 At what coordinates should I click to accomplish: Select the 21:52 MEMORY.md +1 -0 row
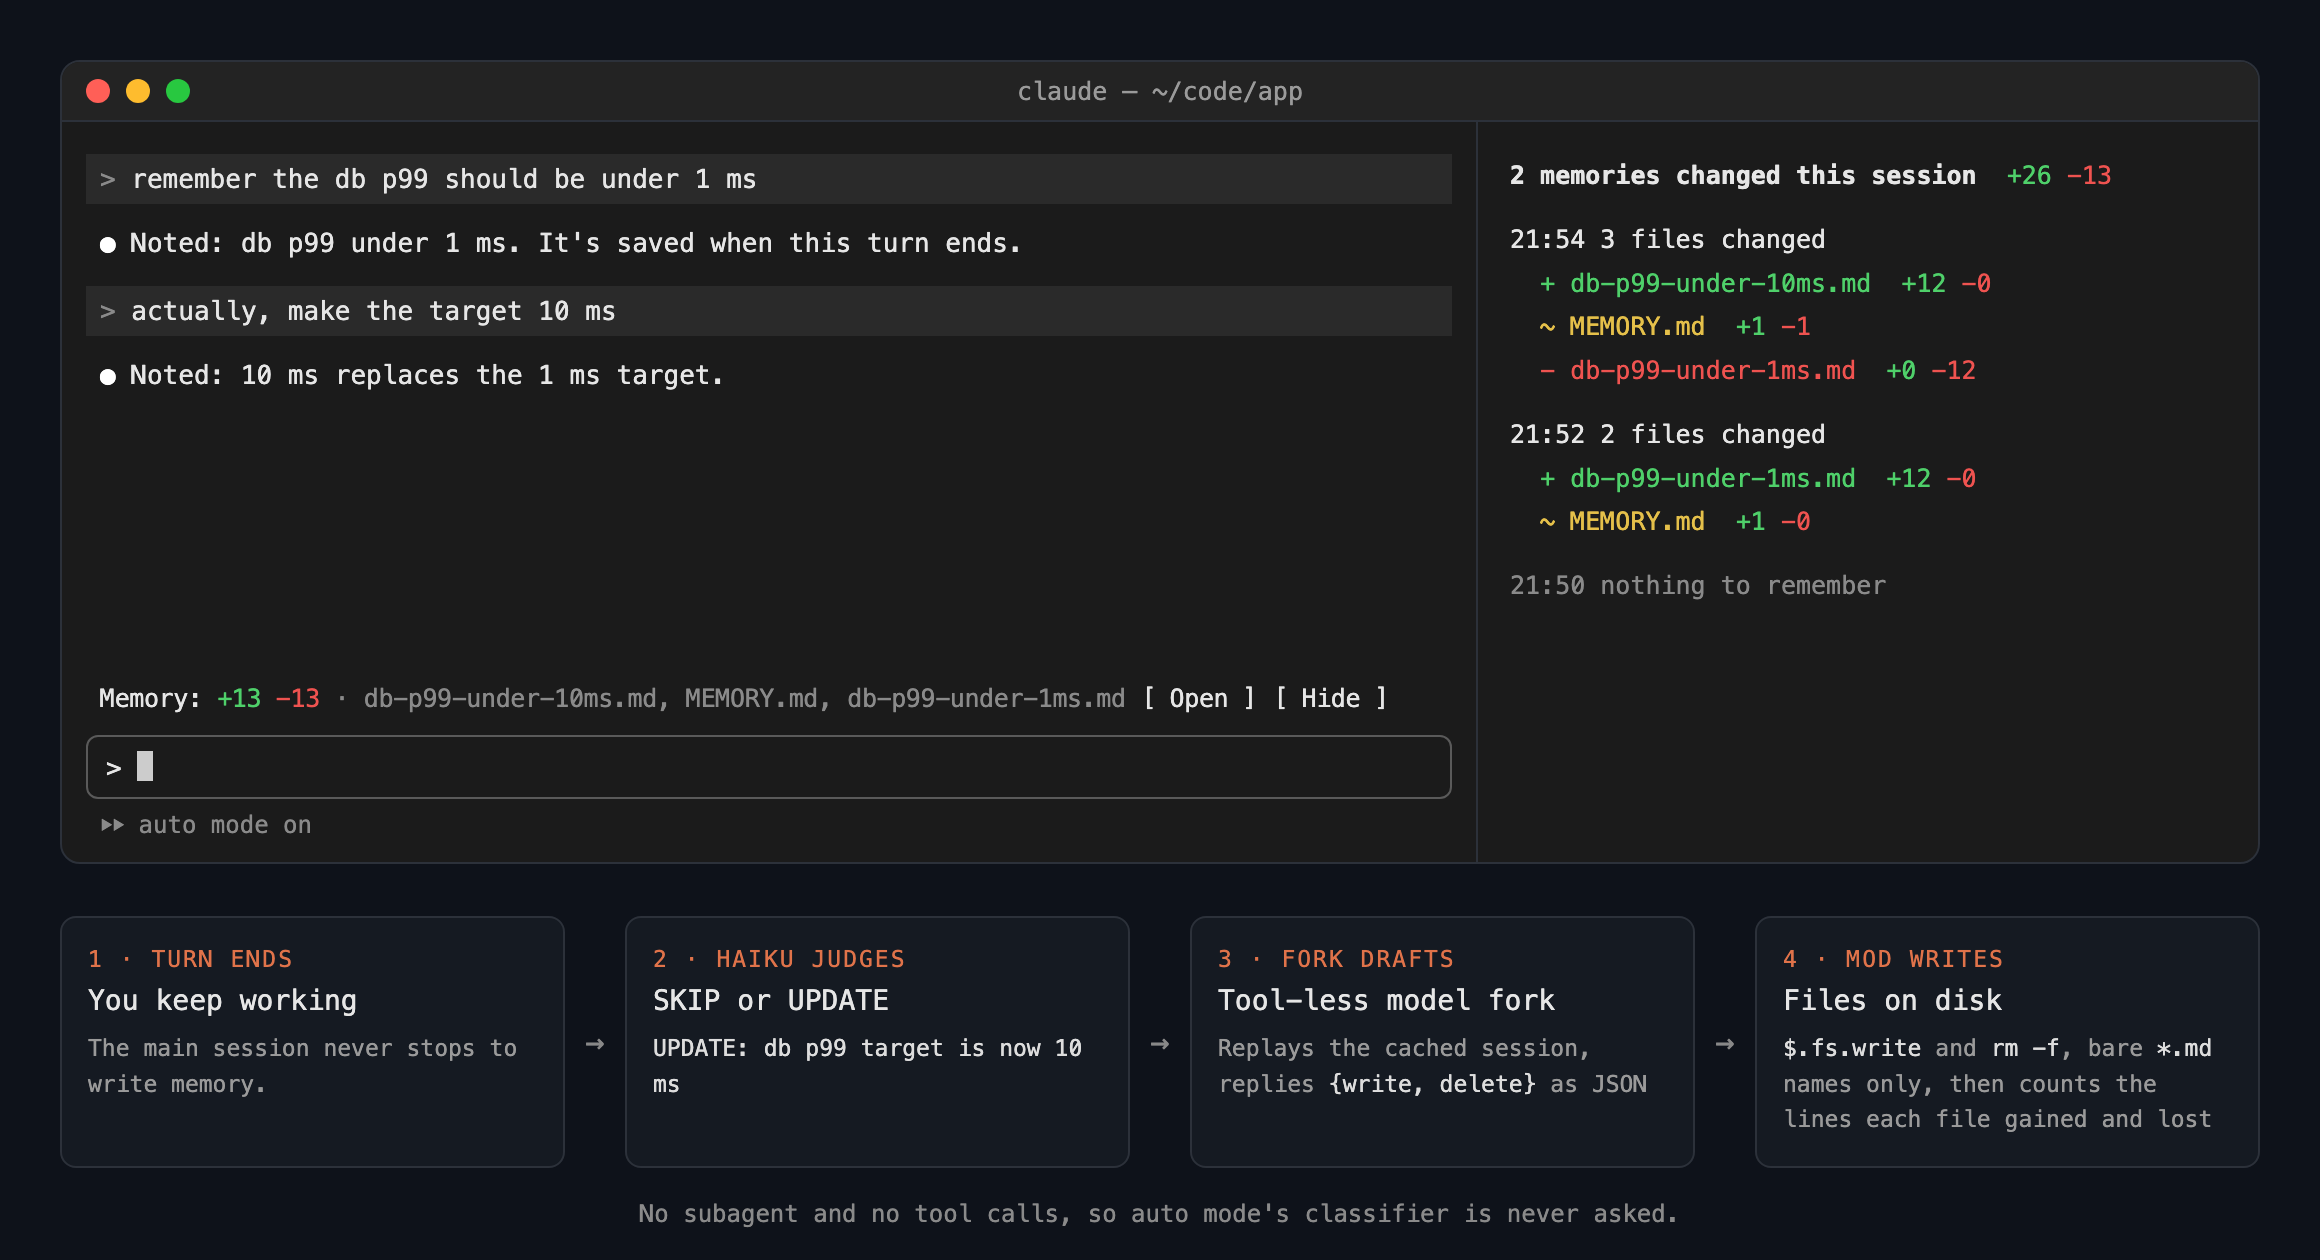tap(1675, 521)
